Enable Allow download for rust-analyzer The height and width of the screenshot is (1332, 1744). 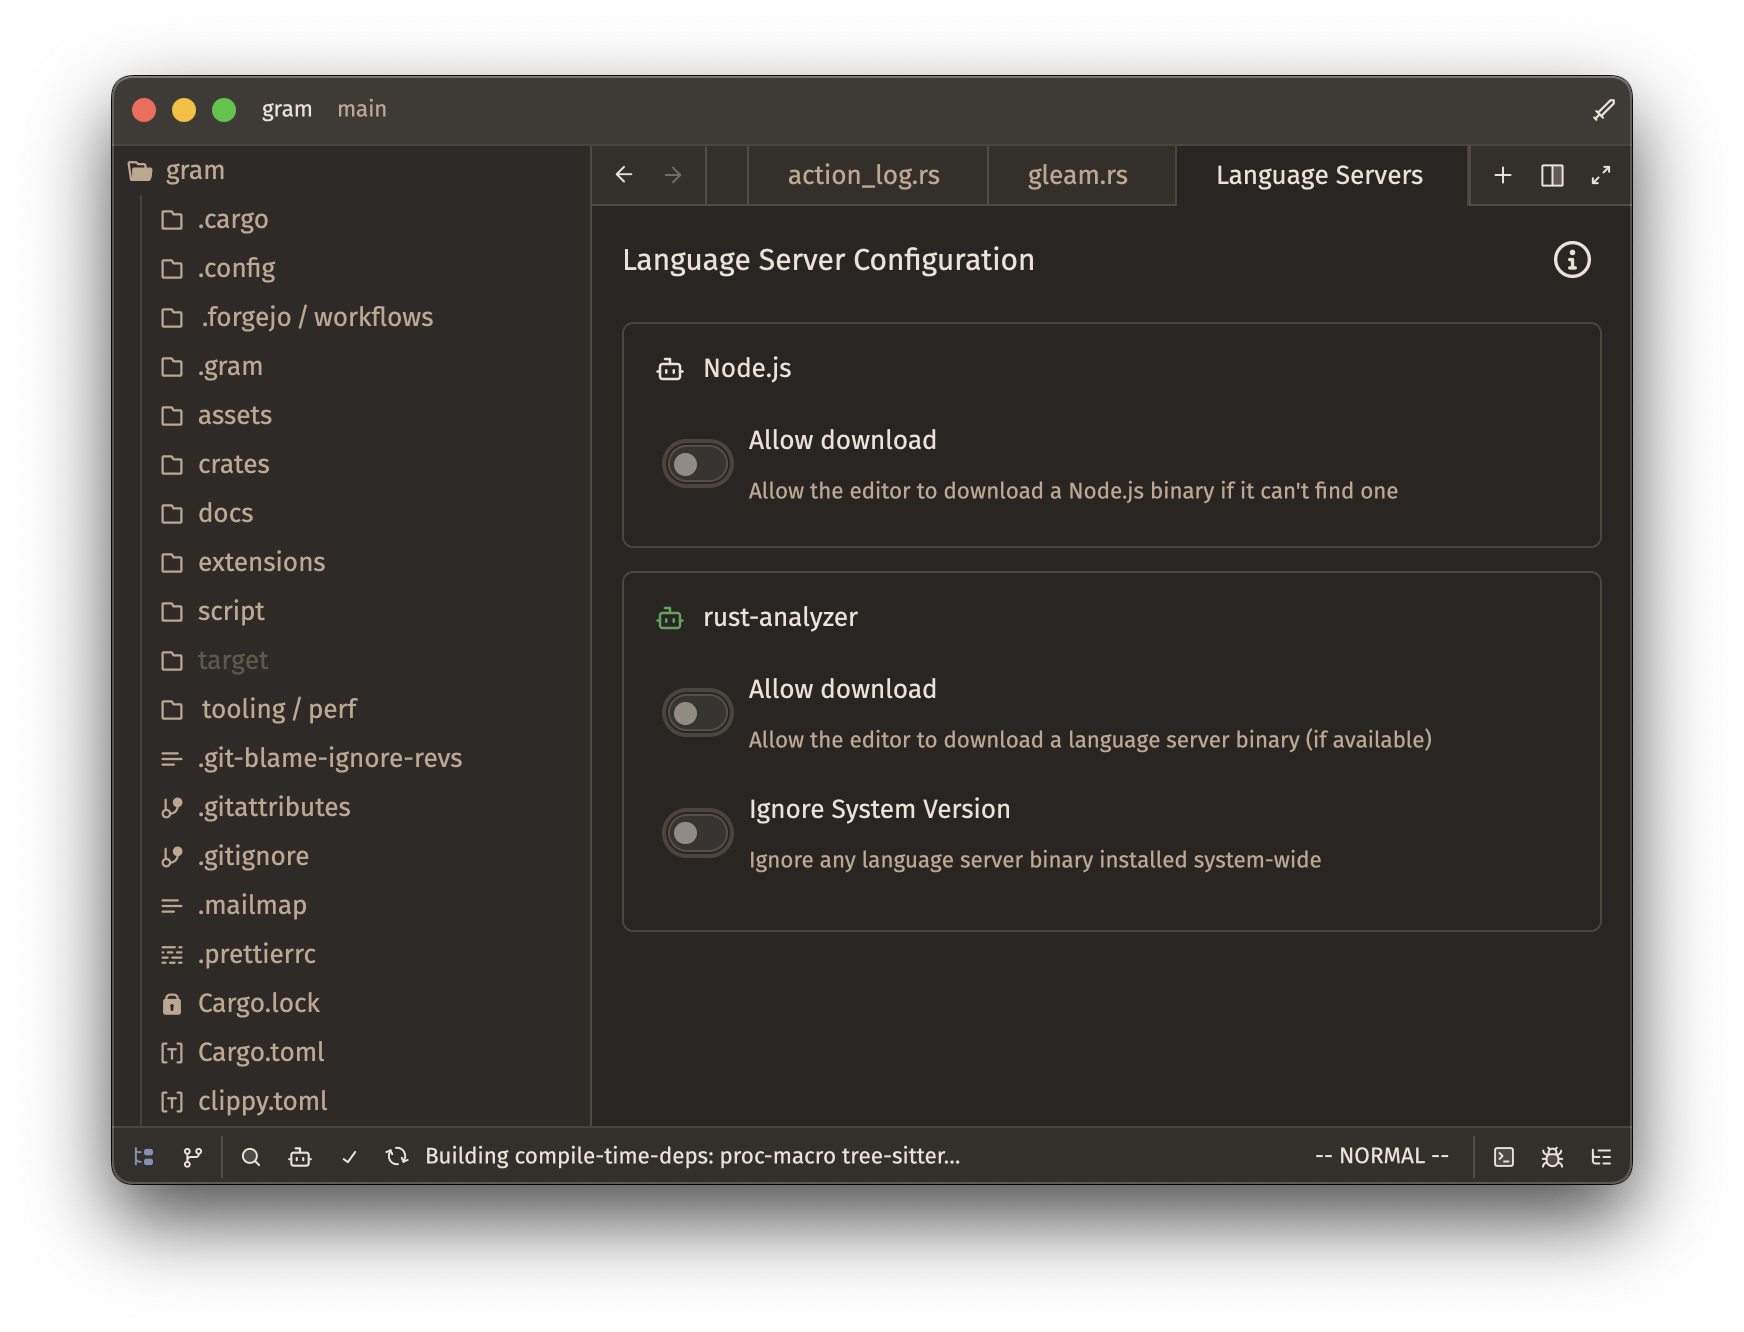(697, 712)
